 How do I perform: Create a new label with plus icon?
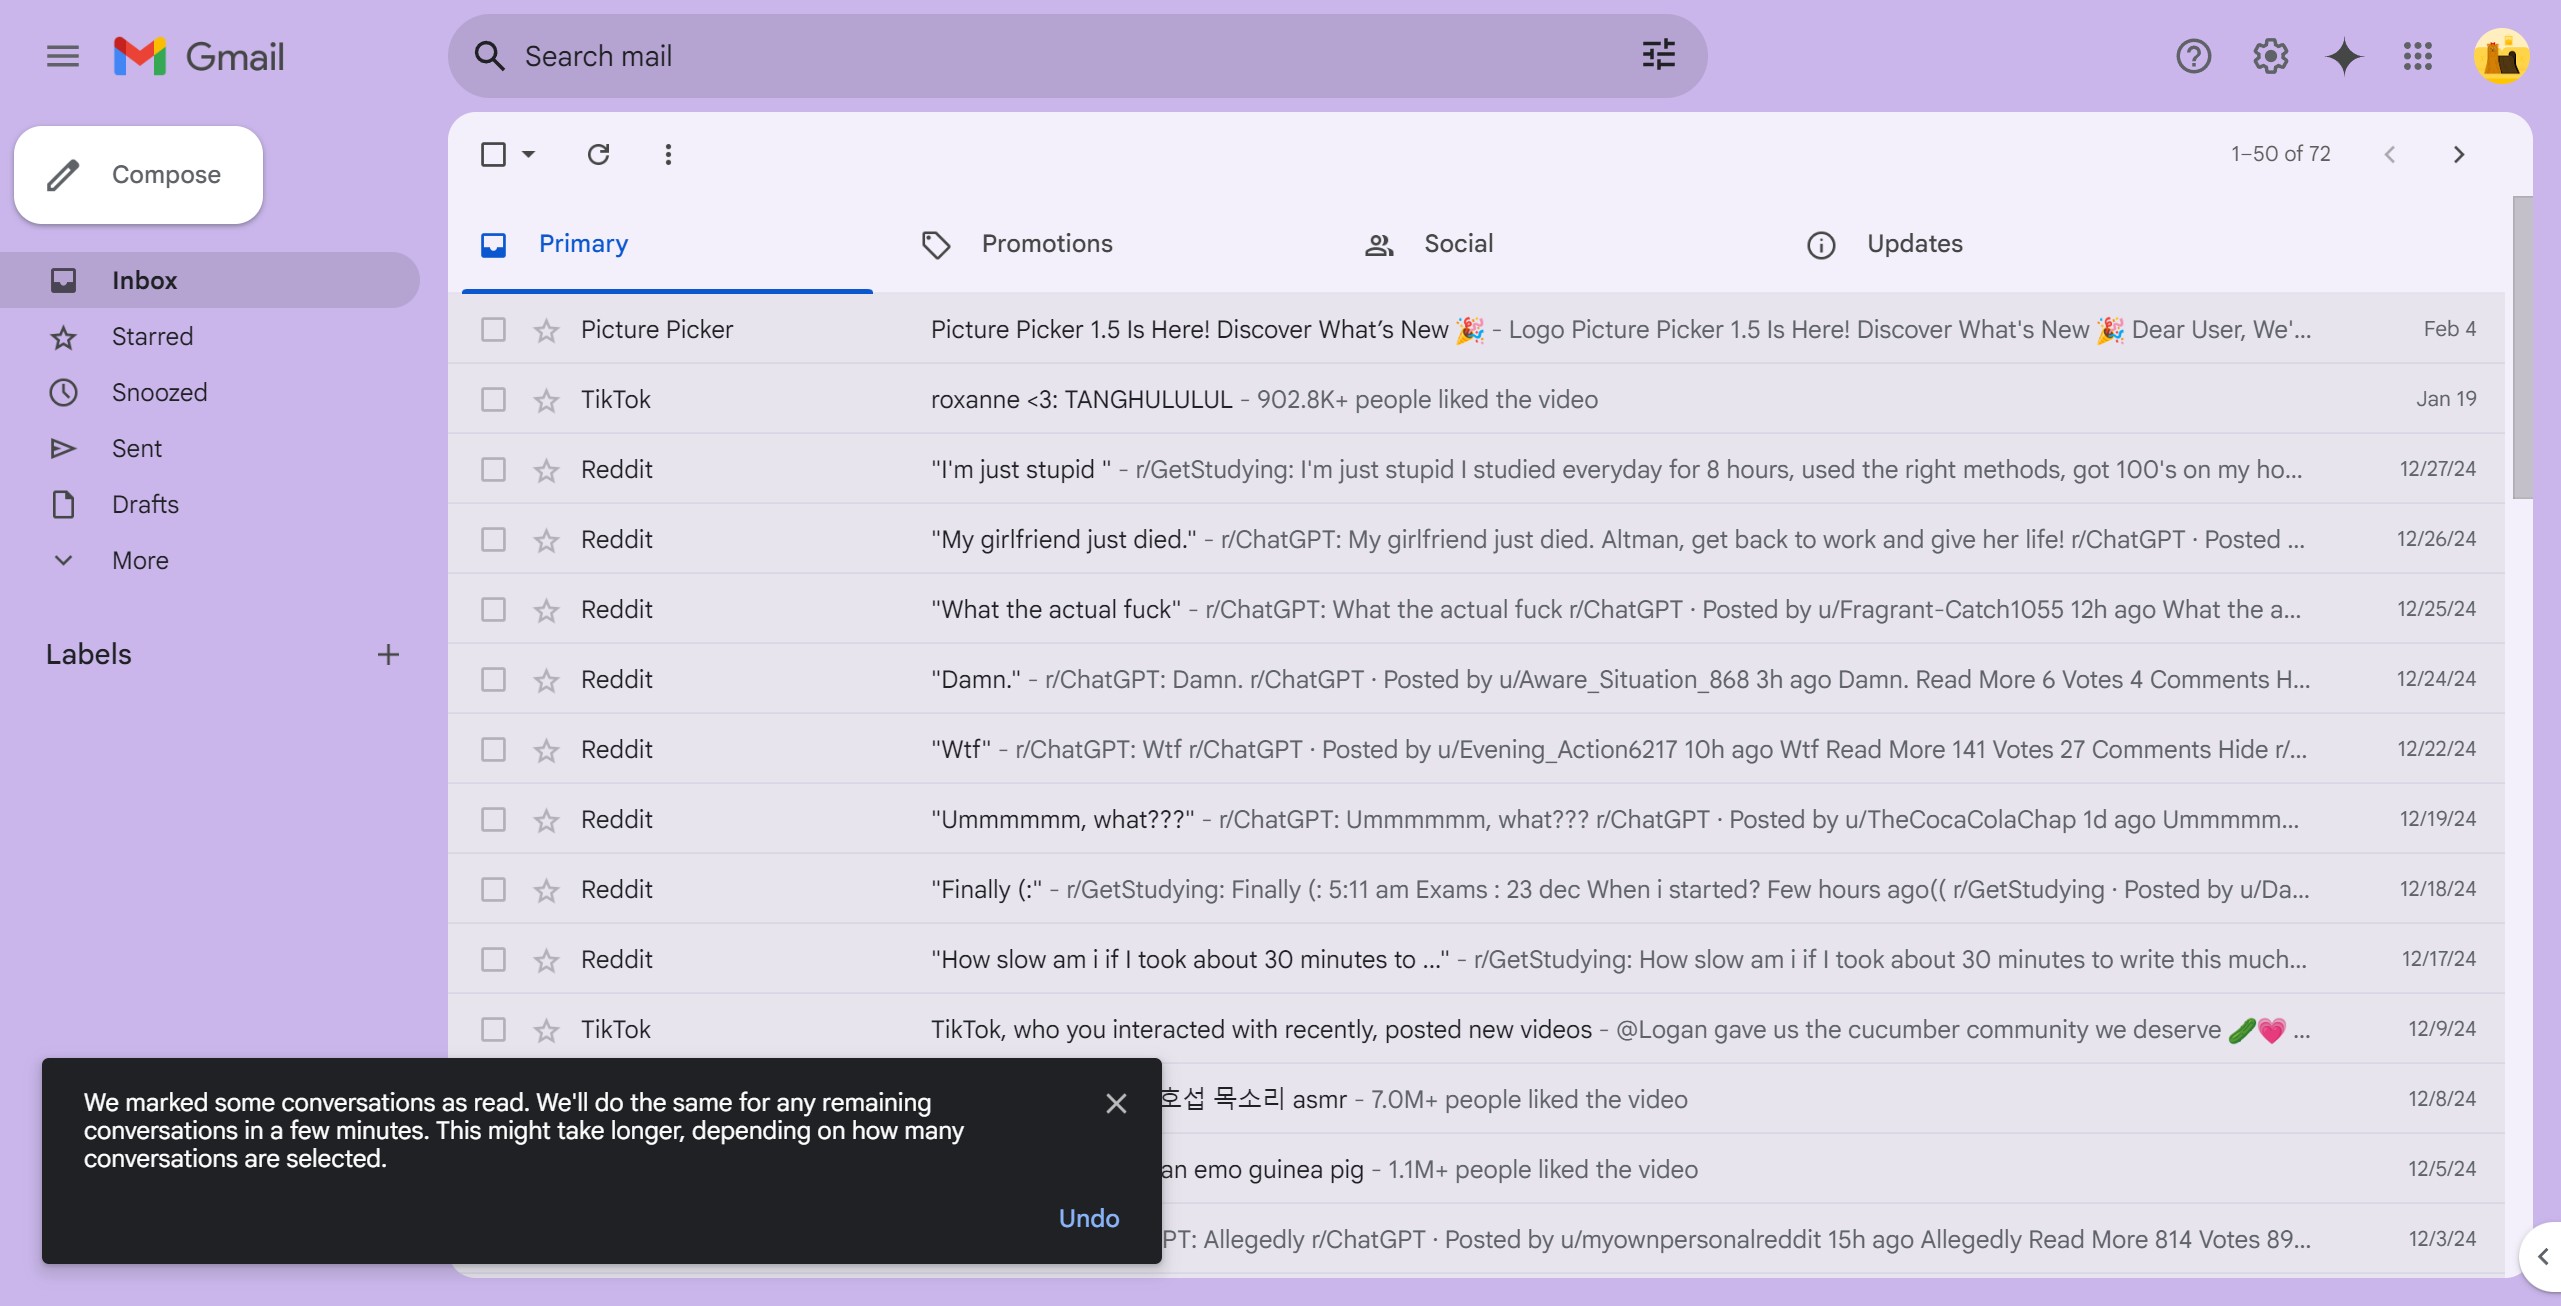pyautogui.click(x=388, y=654)
